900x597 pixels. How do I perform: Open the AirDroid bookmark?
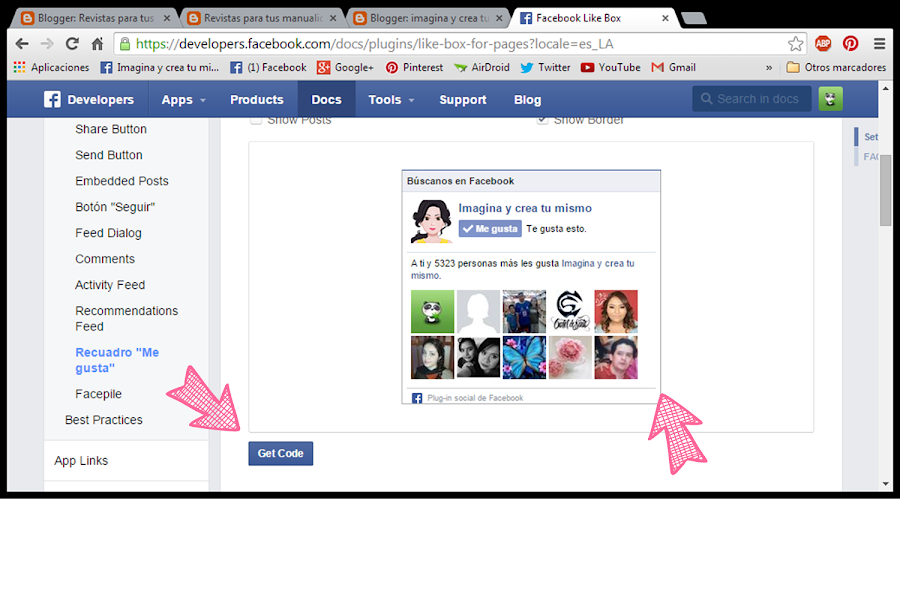[x=482, y=68]
